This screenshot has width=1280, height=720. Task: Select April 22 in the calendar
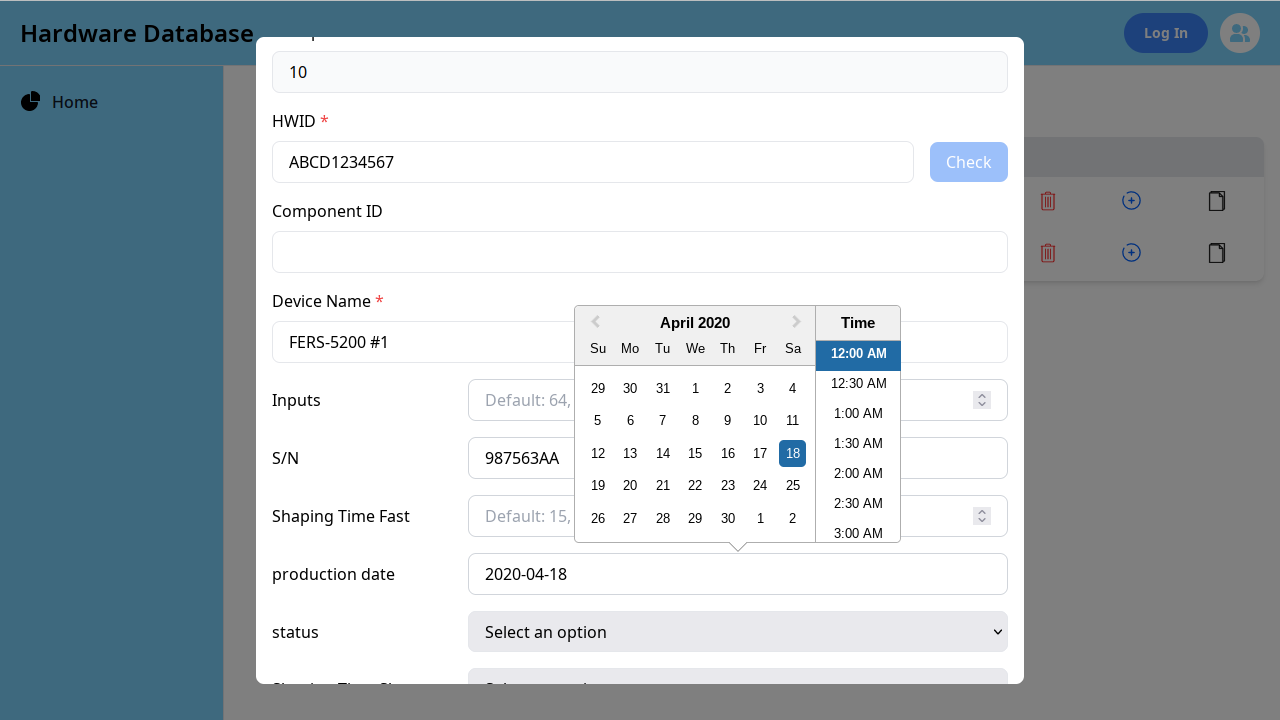695,485
